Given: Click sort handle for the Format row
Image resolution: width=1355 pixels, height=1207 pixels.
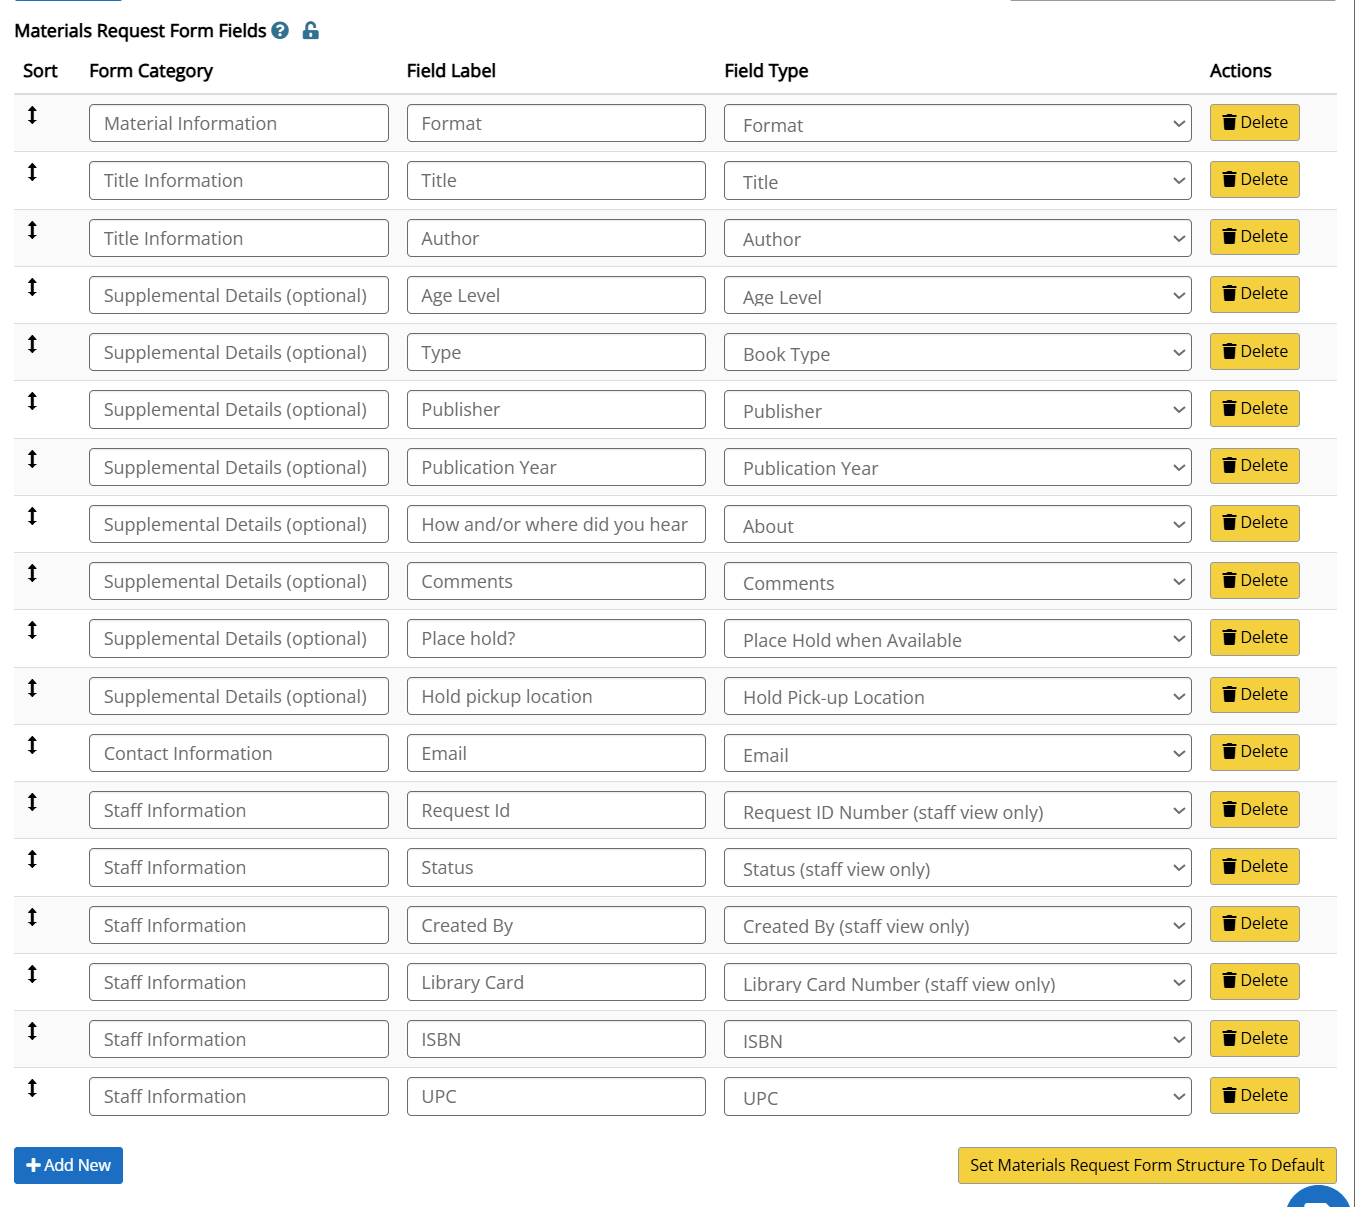Looking at the screenshot, I should coord(32,115).
